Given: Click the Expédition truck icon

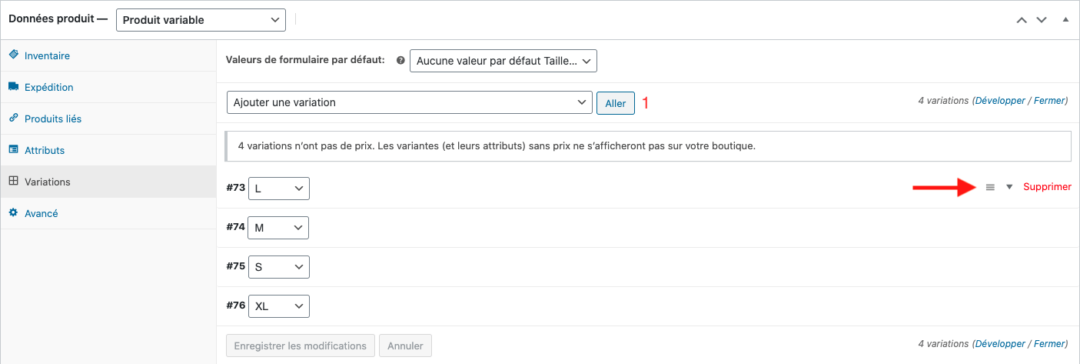Looking at the screenshot, I should click(x=13, y=87).
